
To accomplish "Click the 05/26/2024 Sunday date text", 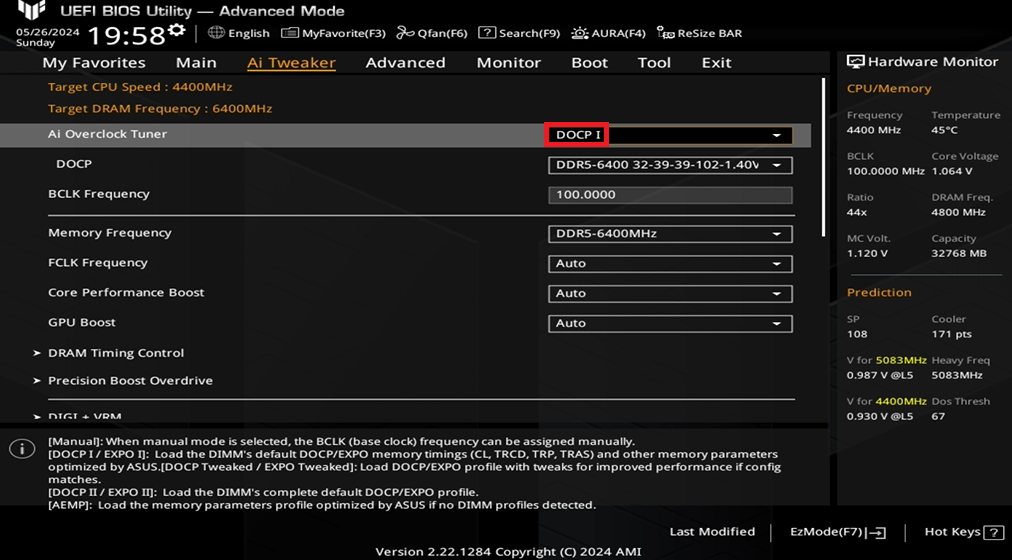I will (48, 37).
